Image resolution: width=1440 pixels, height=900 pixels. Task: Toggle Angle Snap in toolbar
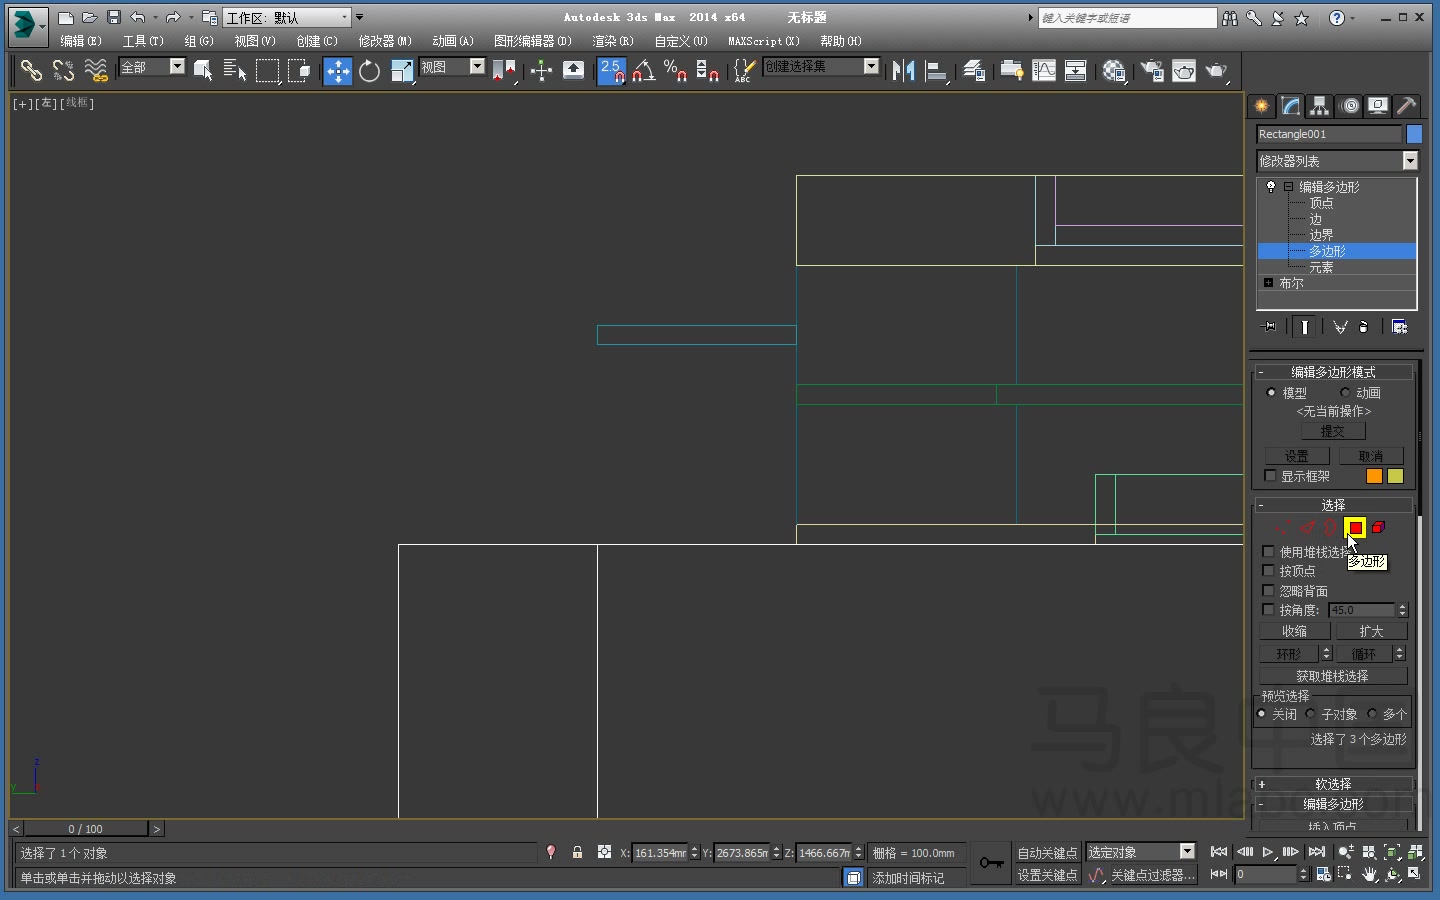(x=644, y=71)
